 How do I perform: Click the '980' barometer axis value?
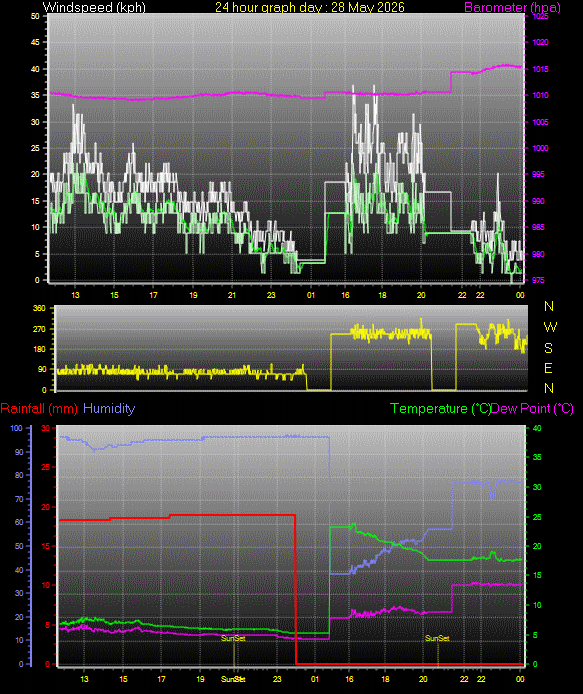tap(538, 254)
